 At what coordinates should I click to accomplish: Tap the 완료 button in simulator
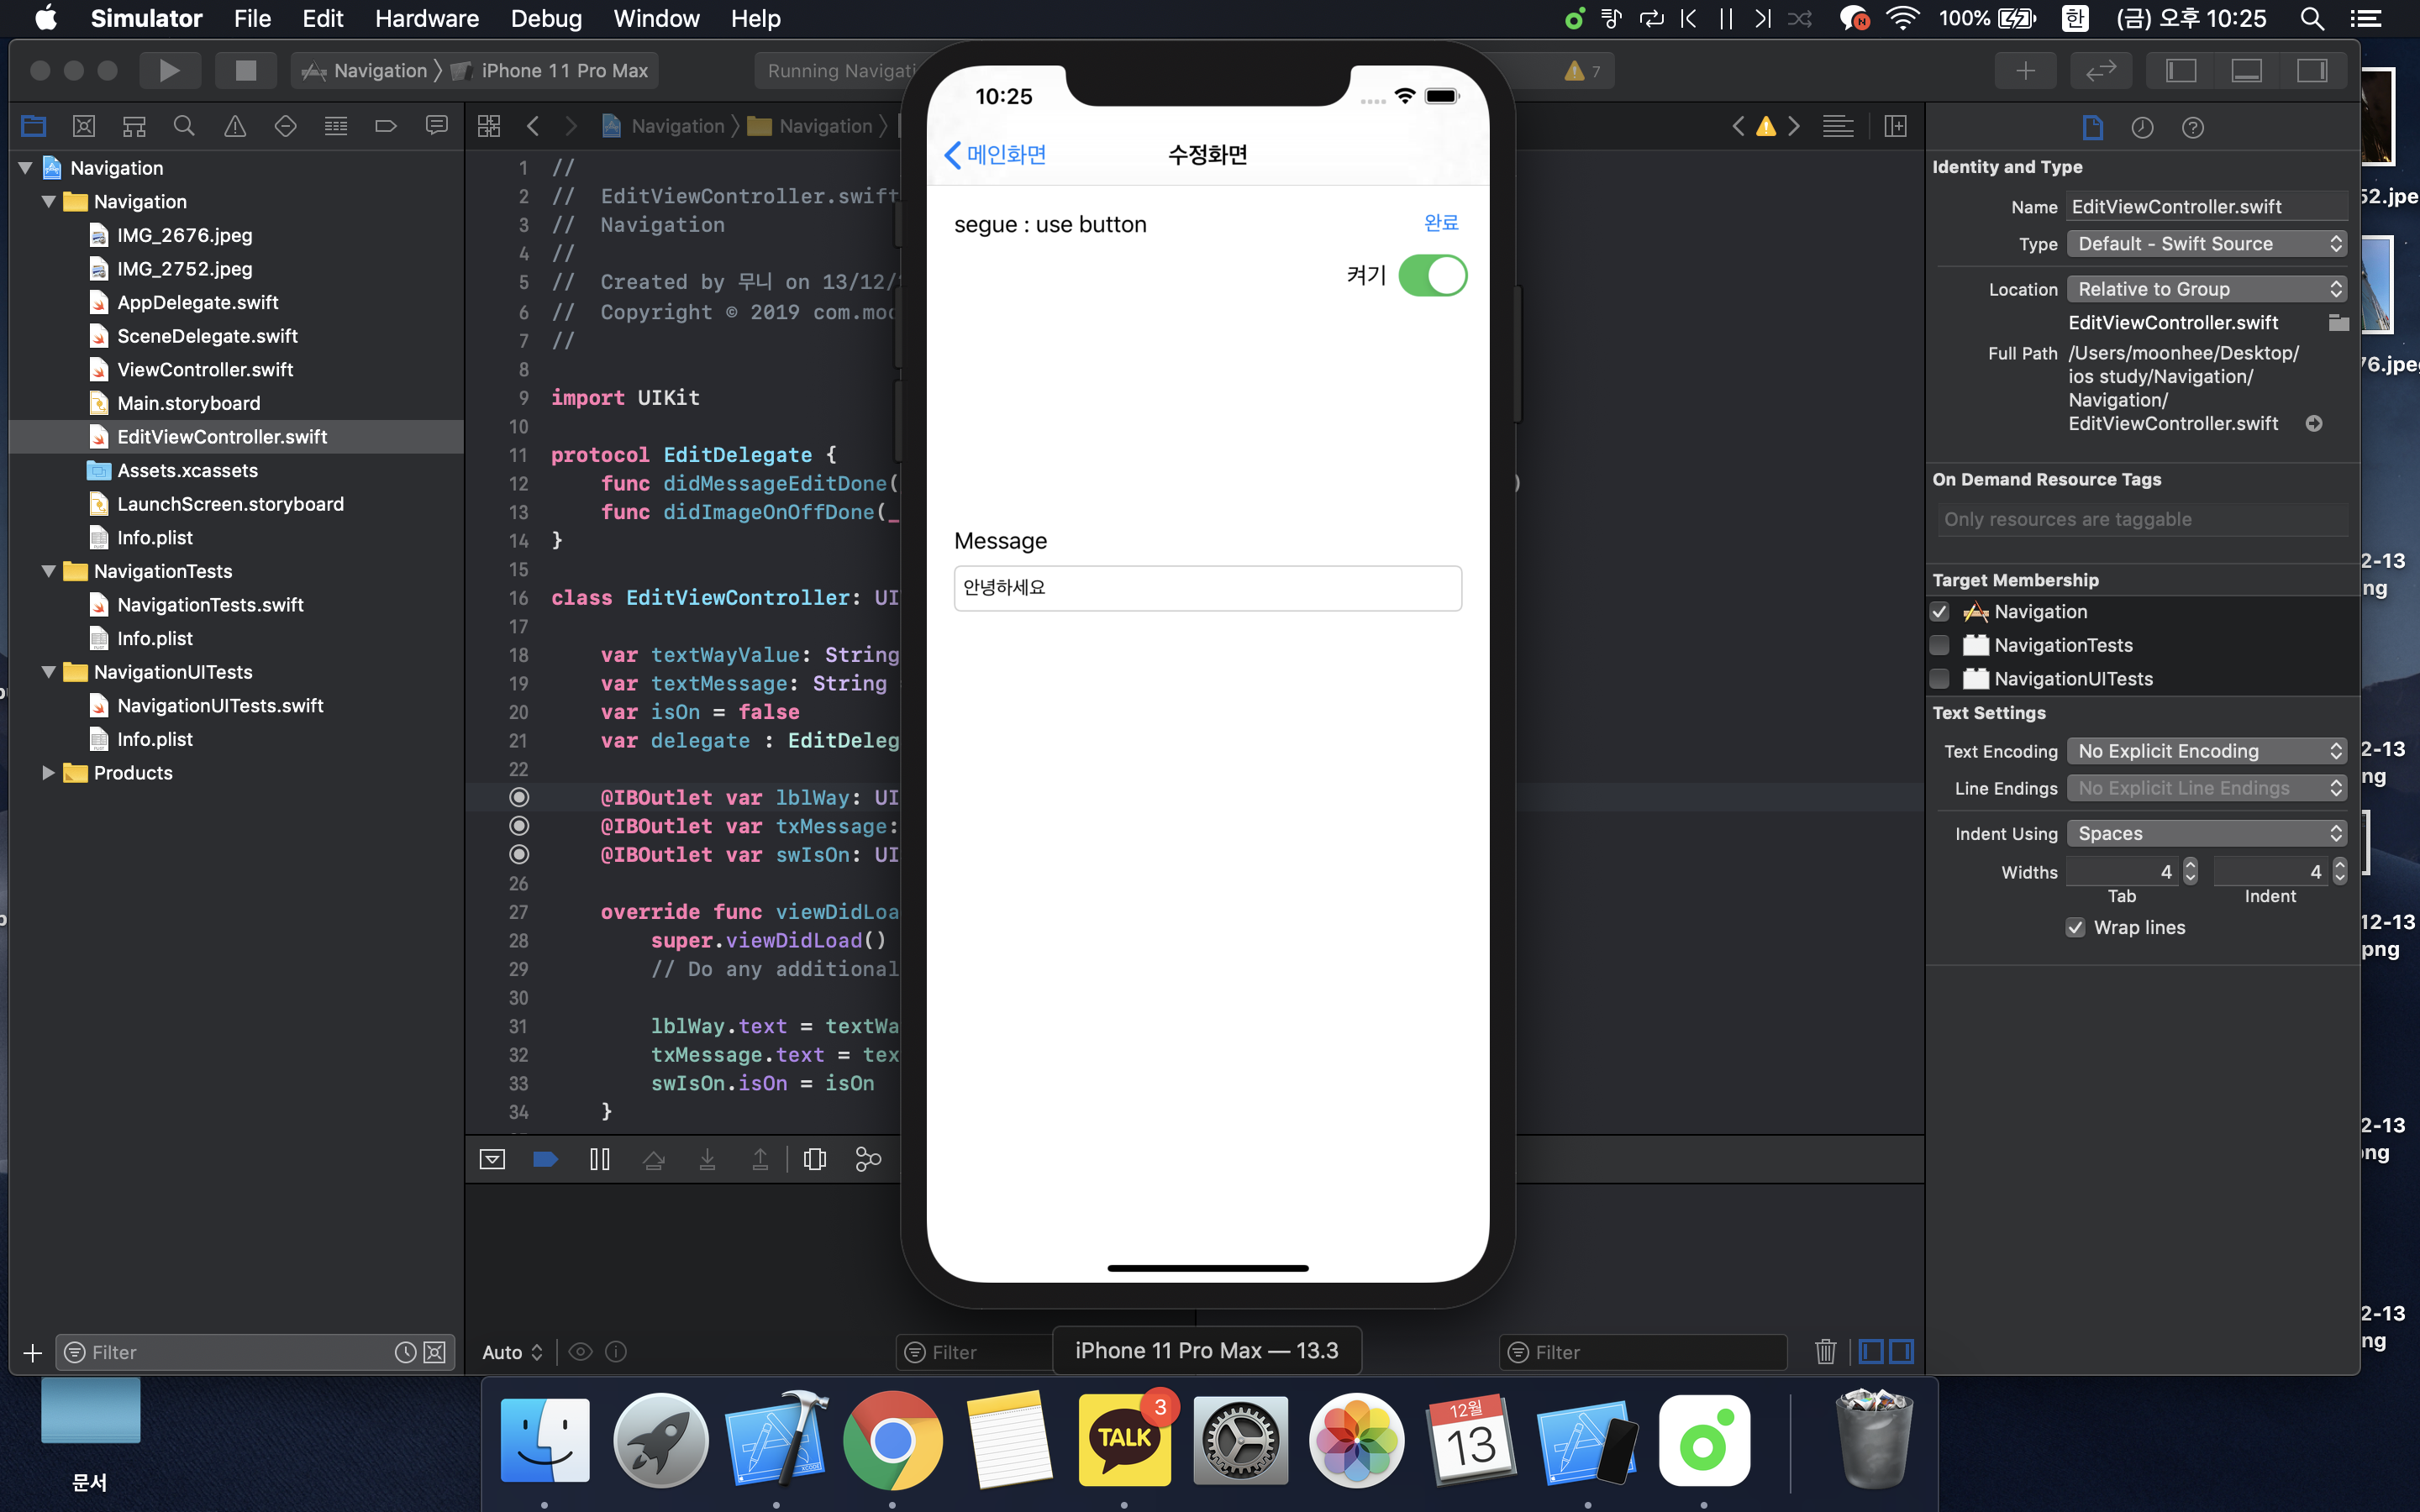1440,223
